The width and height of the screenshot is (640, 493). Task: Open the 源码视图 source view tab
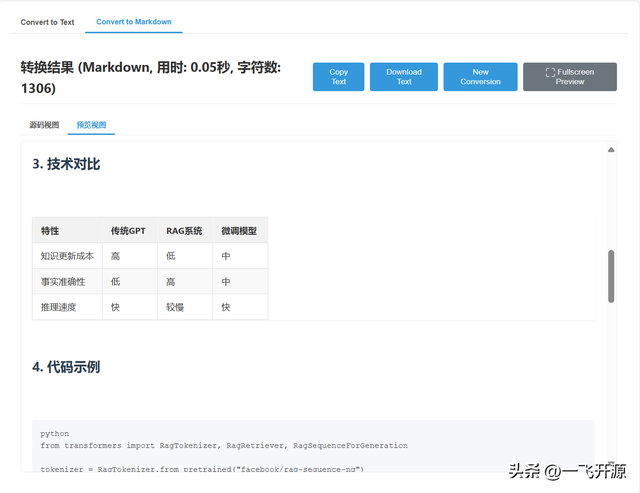coord(44,125)
